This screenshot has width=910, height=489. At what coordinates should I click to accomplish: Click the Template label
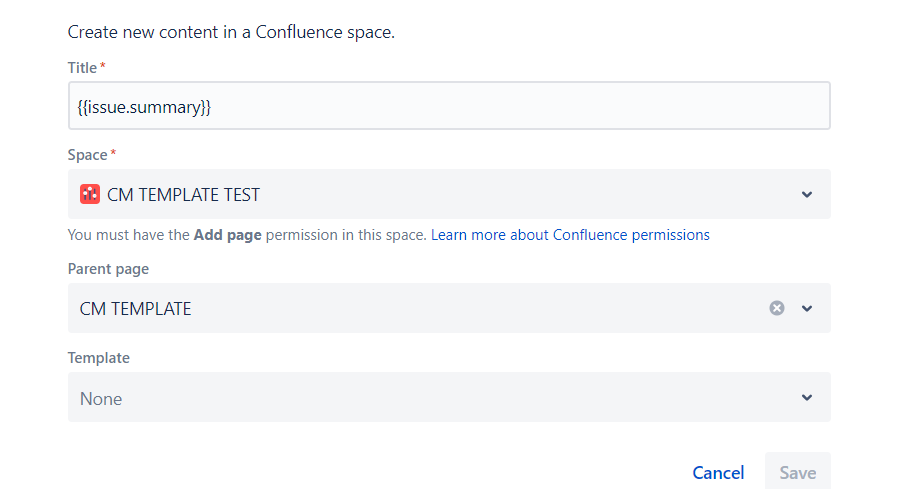pyautogui.click(x=99, y=358)
